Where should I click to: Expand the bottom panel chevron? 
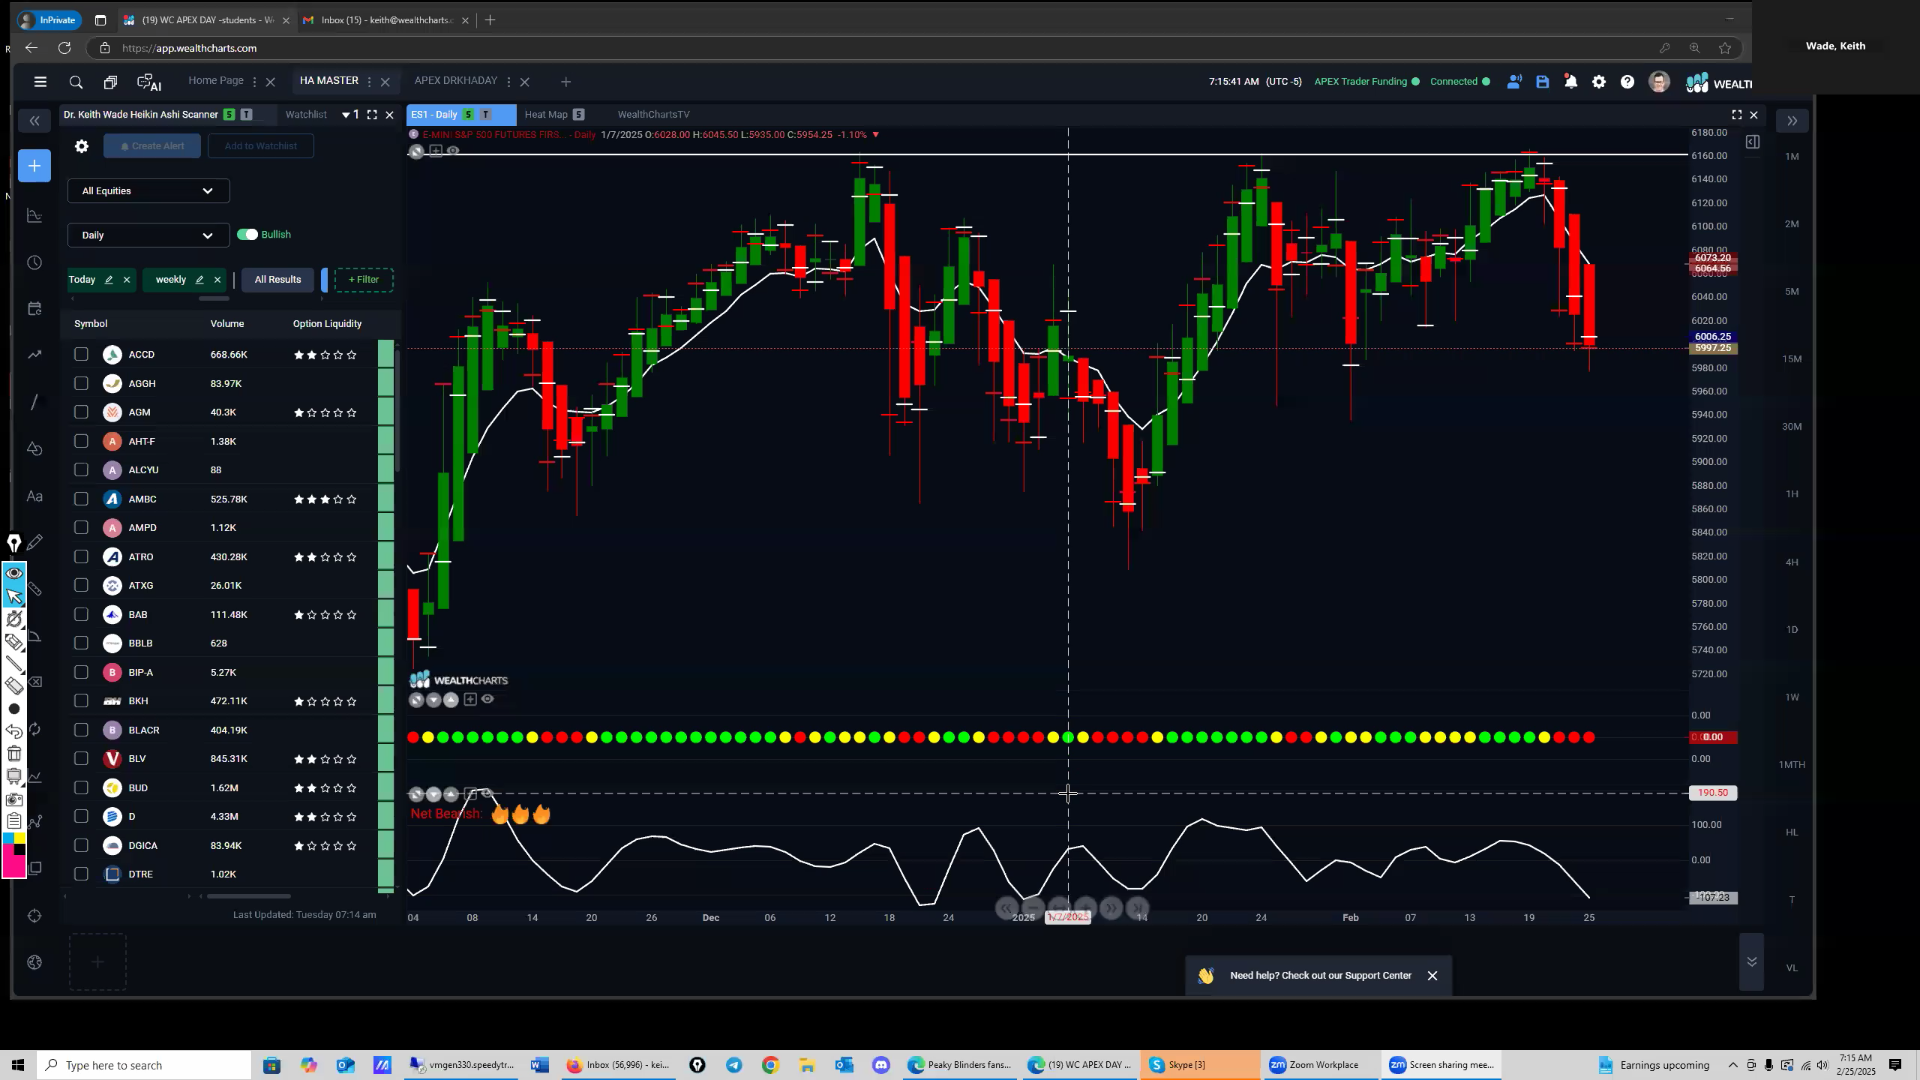pos(1751,962)
